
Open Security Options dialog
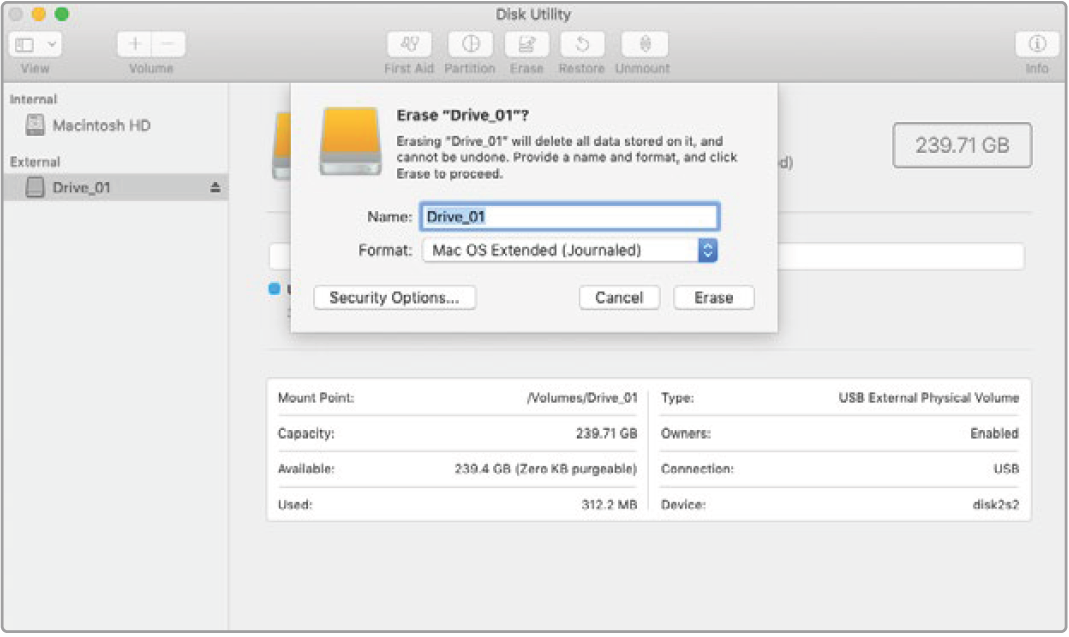pos(395,297)
